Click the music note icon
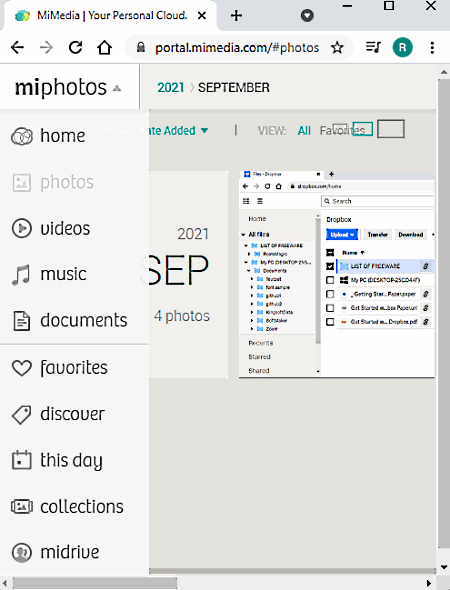This screenshot has height=590, width=450. point(21,275)
